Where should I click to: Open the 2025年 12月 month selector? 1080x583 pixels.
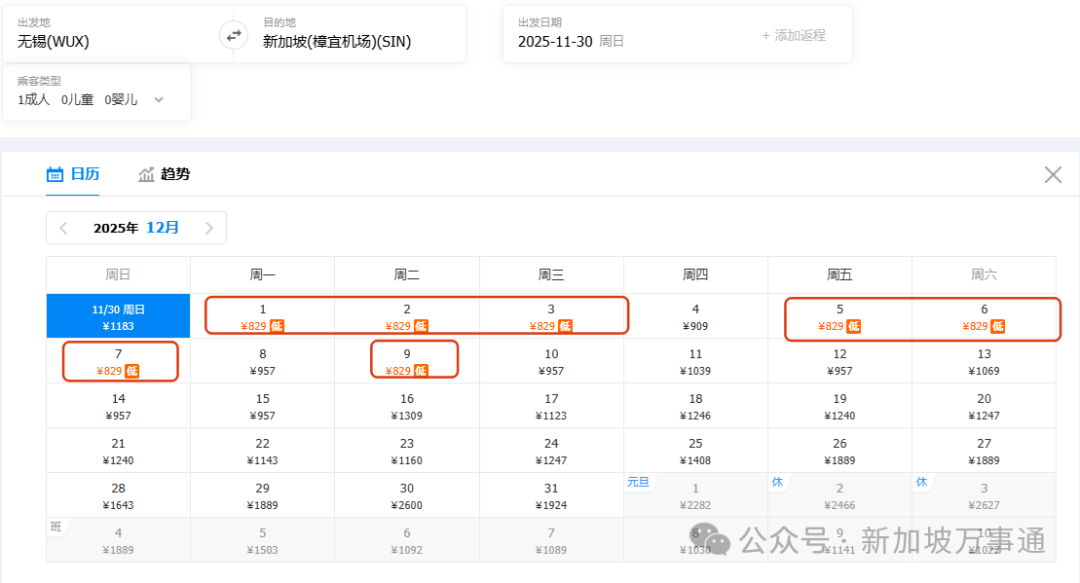pyautogui.click(x=136, y=228)
